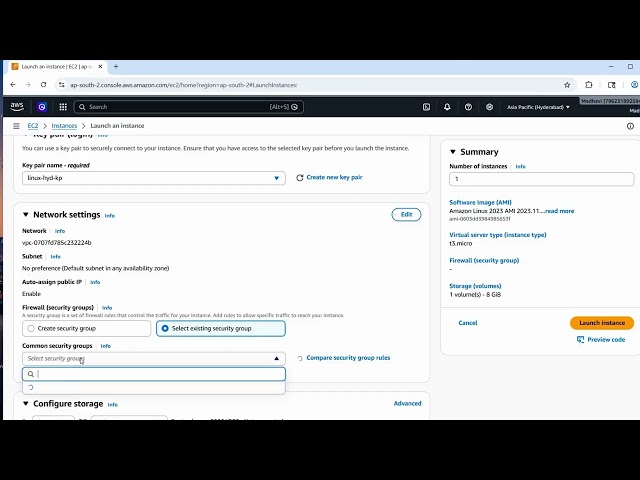Click the info circle icon at page right

(630, 126)
